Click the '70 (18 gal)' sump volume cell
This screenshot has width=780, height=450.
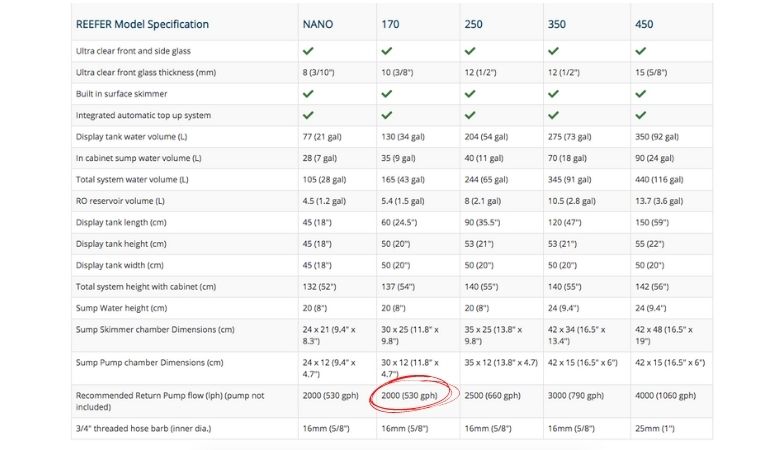[x=567, y=158]
